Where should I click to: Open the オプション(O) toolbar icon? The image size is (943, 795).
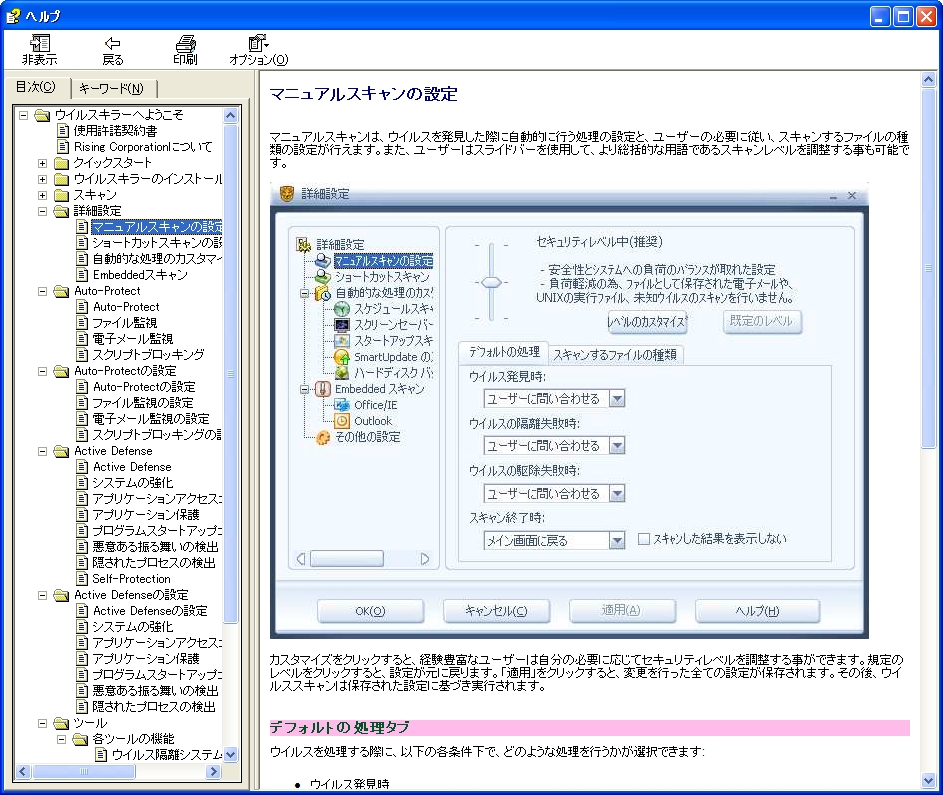[x=259, y=43]
